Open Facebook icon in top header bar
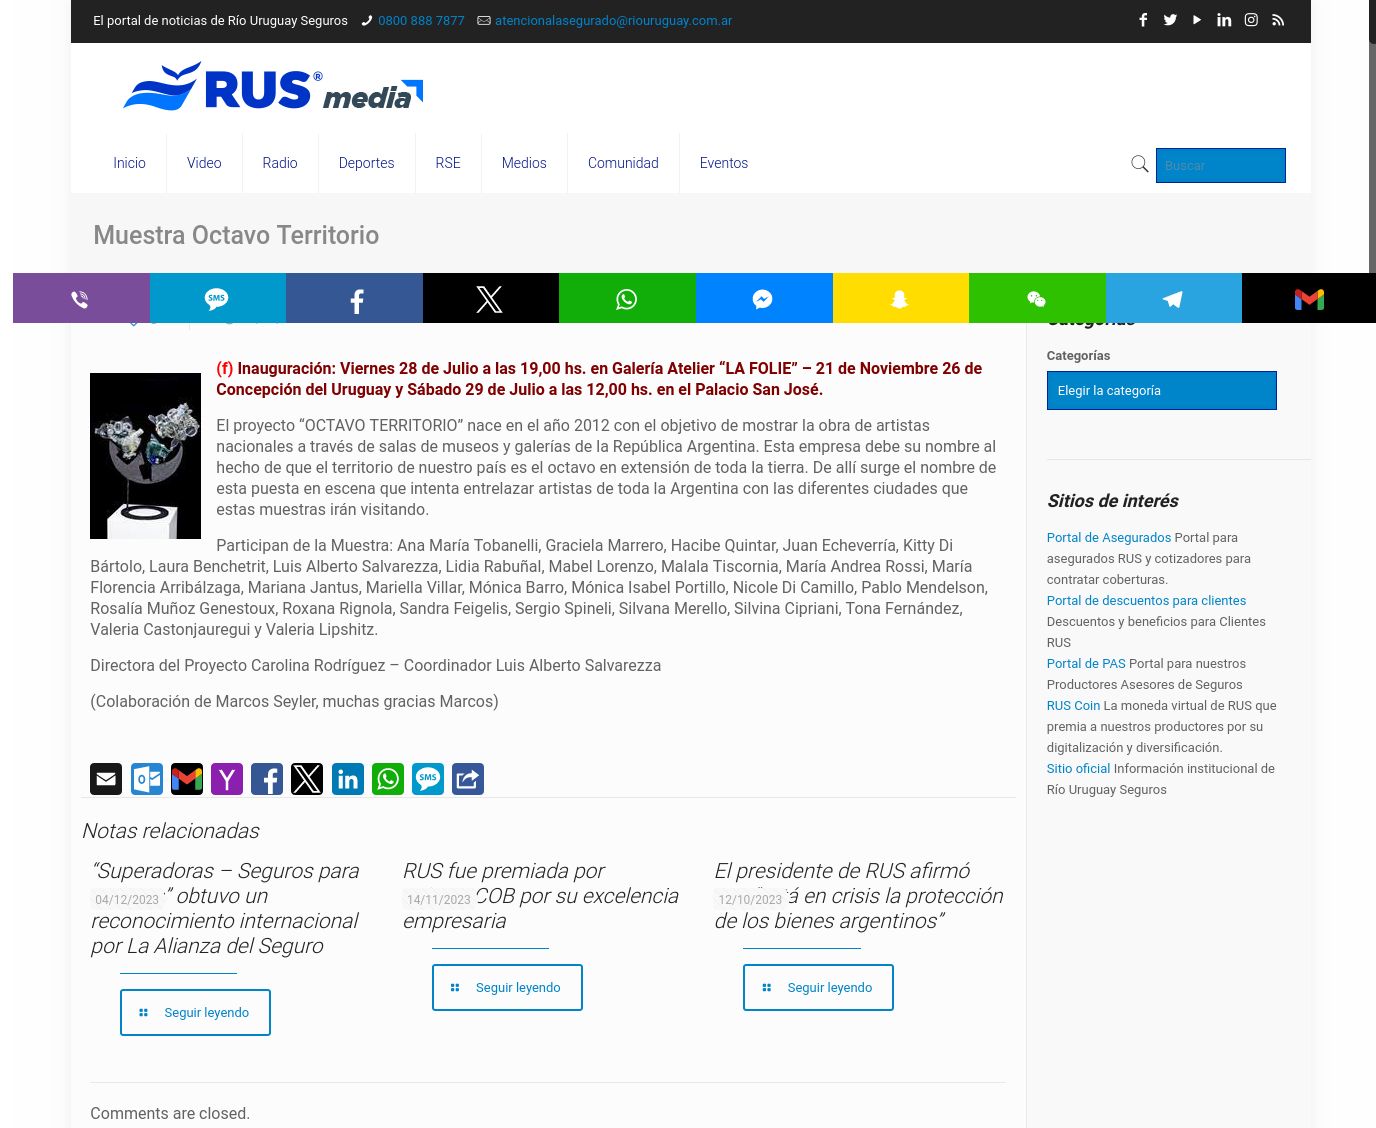The image size is (1376, 1128). 1143,20
